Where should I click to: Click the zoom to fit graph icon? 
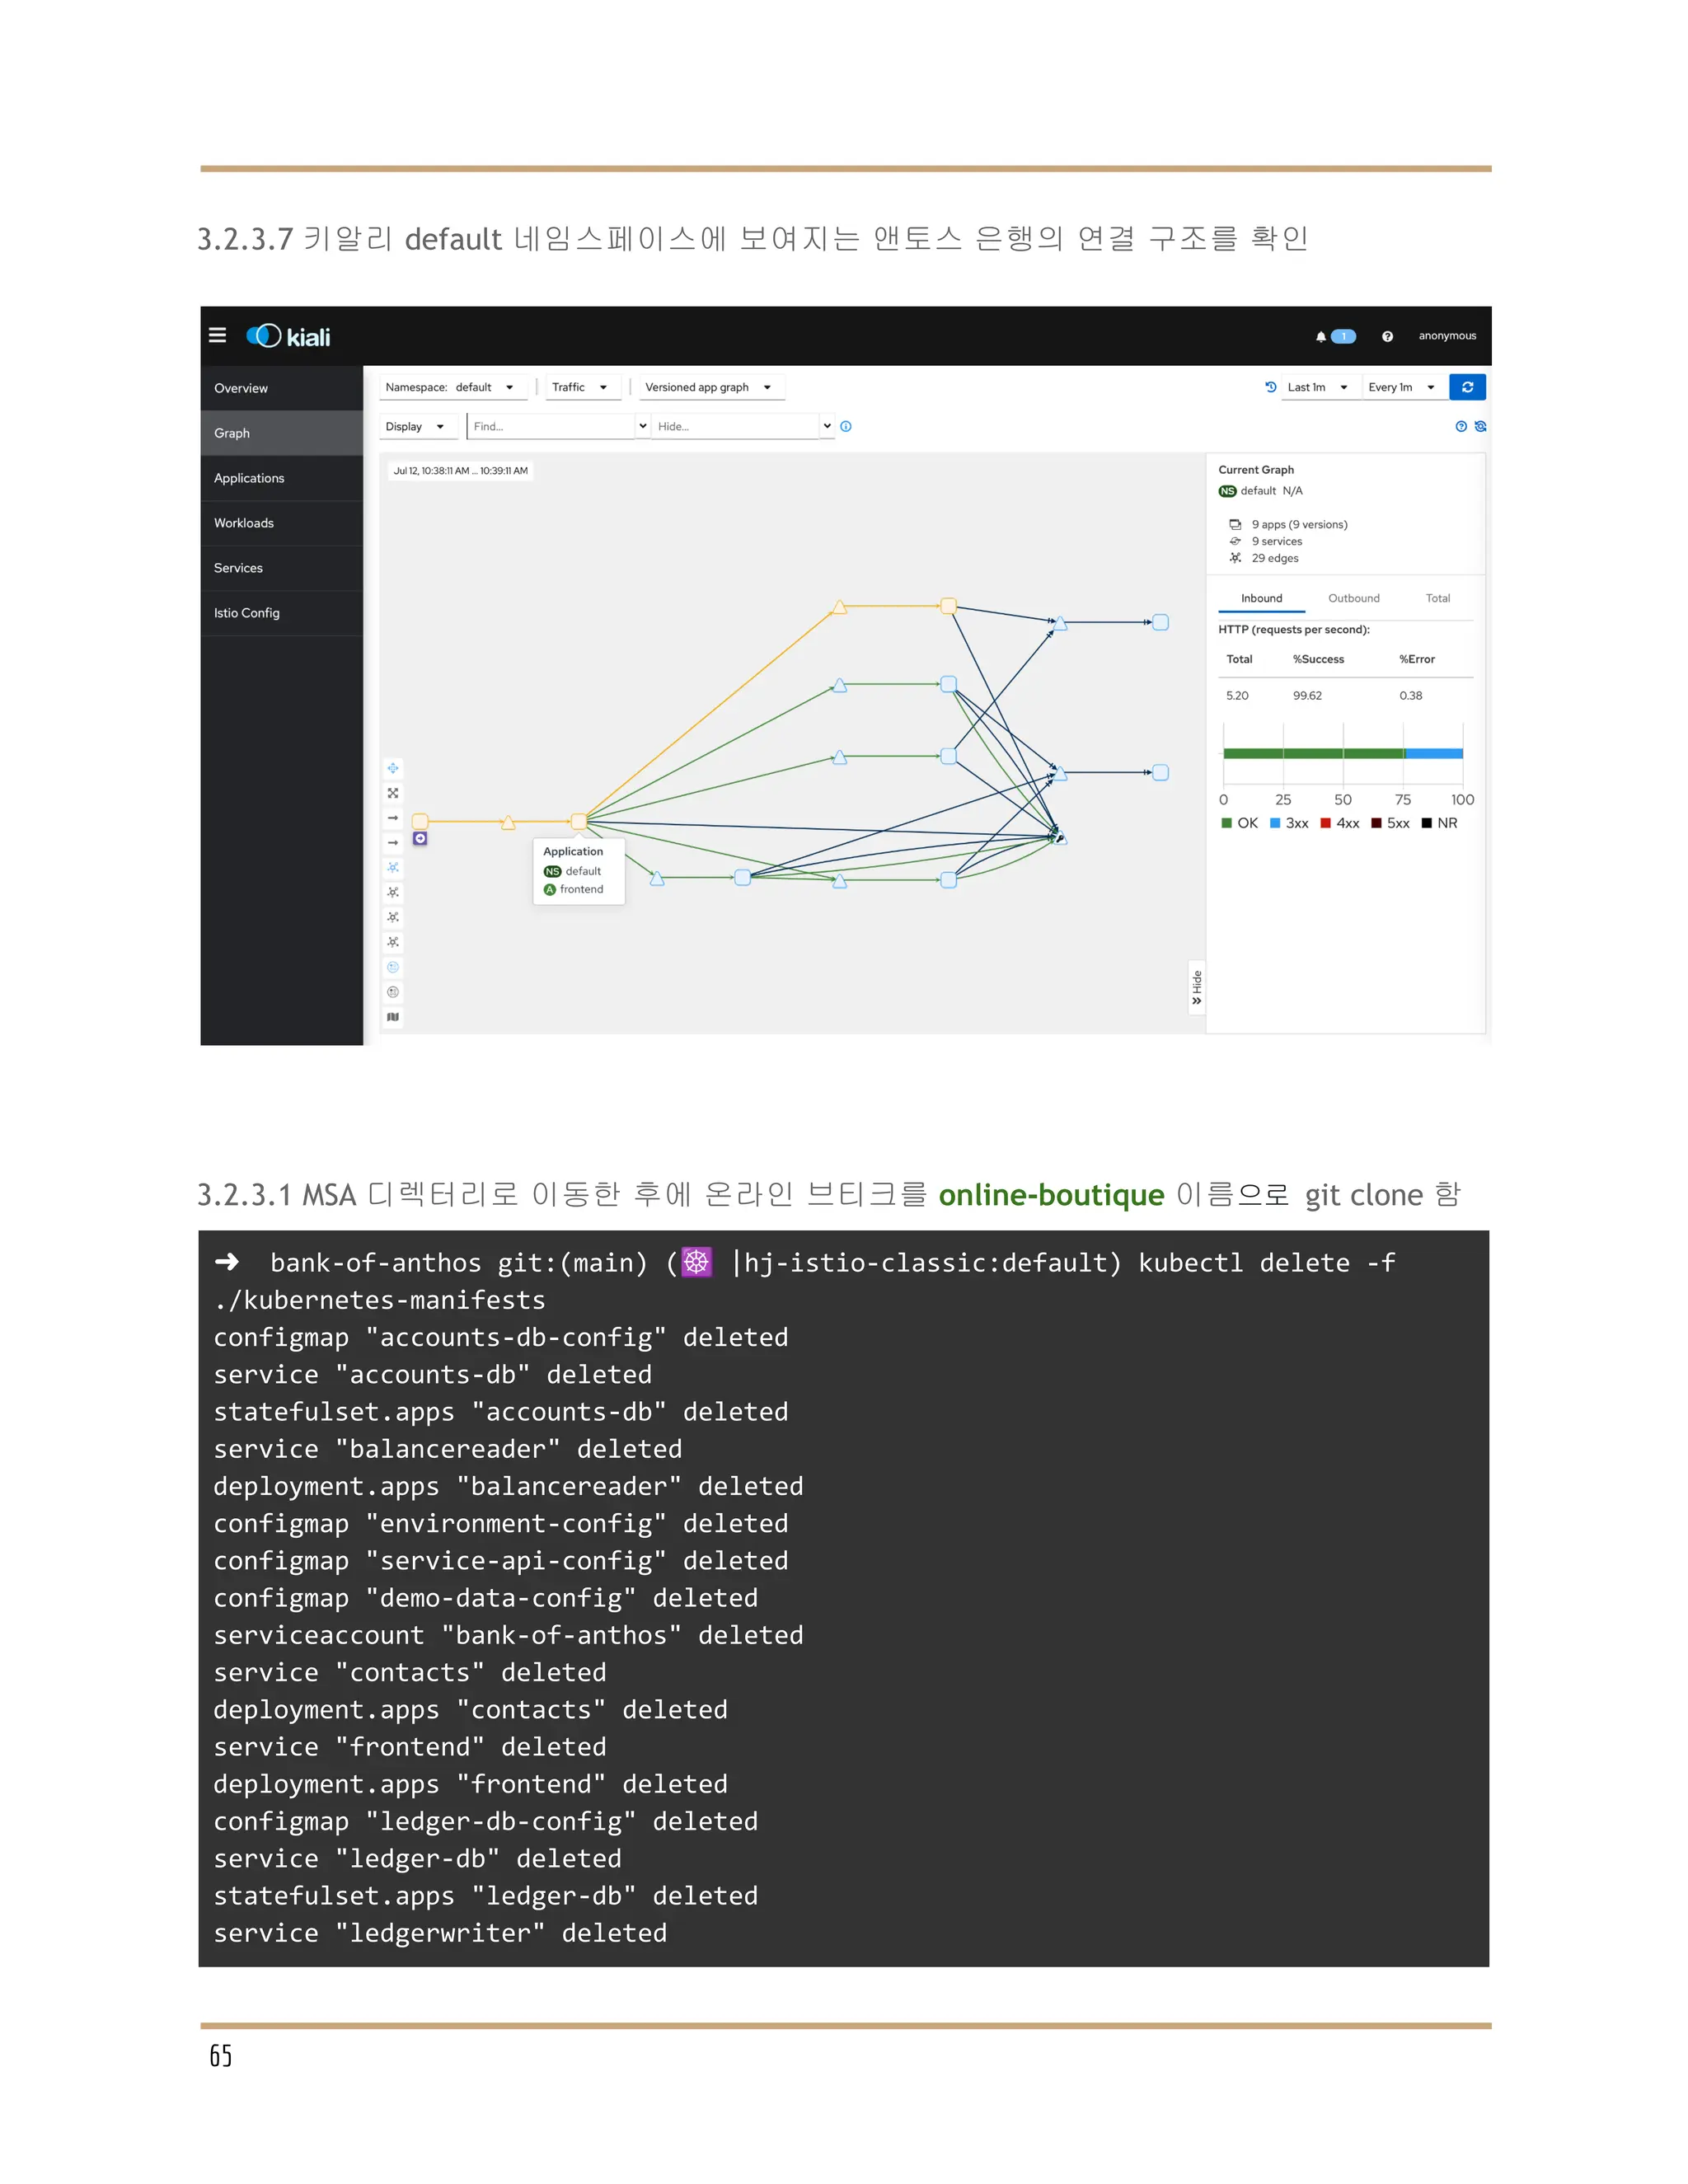click(x=393, y=793)
